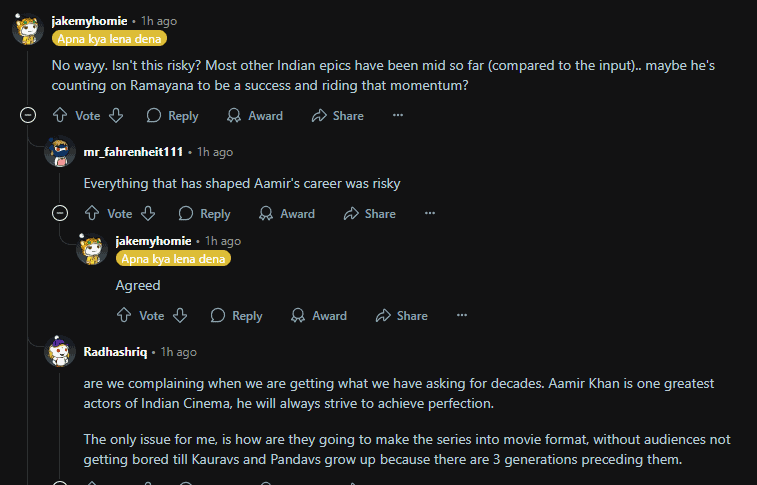Open Radhashriq's user profile link
This screenshot has width=757, height=485.
[x=116, y=352]
